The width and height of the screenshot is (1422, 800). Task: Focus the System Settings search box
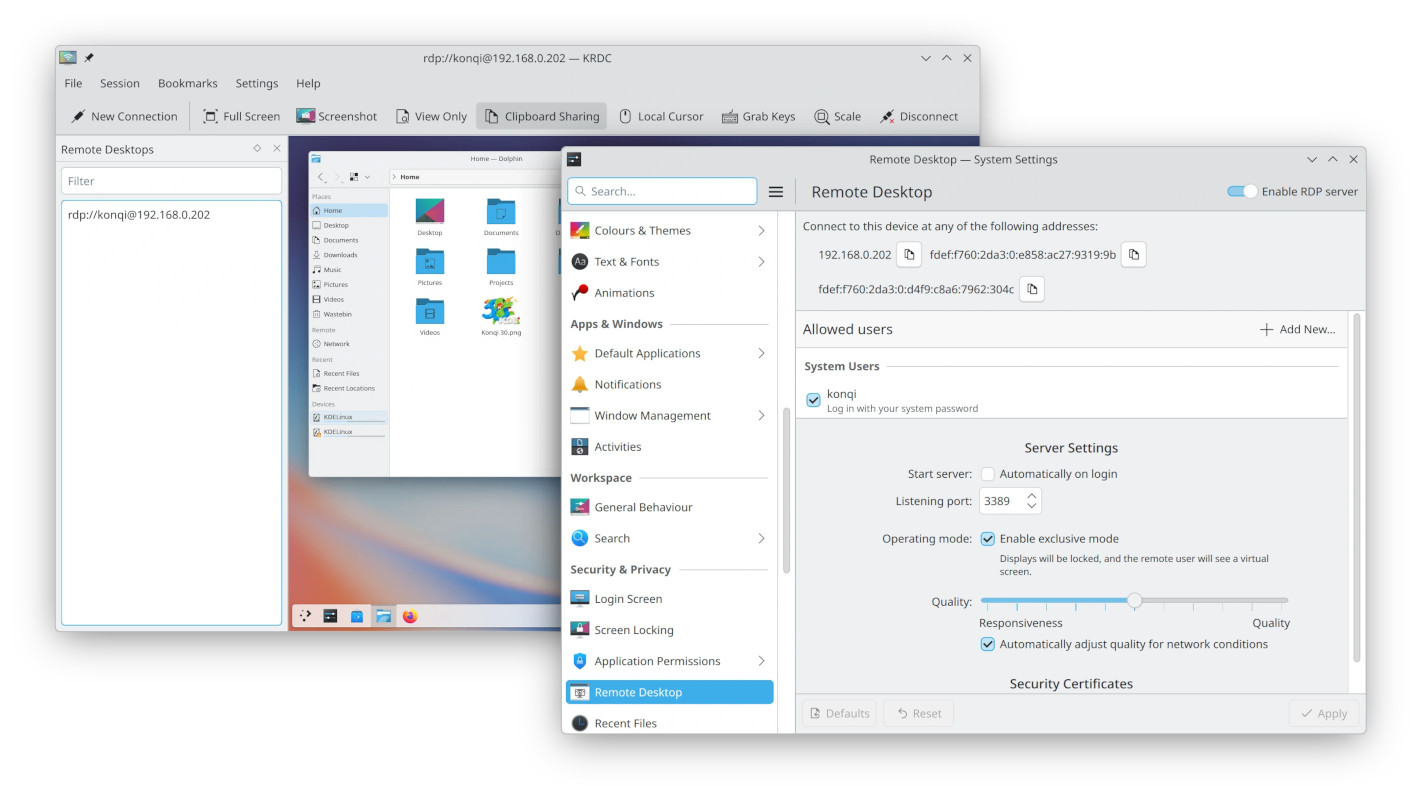(662, 191)
